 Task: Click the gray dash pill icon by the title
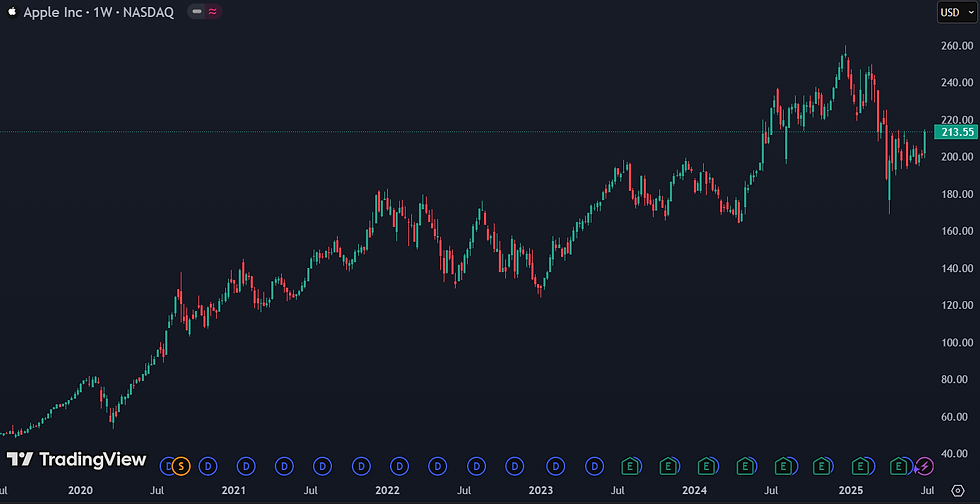pos(197,12)
